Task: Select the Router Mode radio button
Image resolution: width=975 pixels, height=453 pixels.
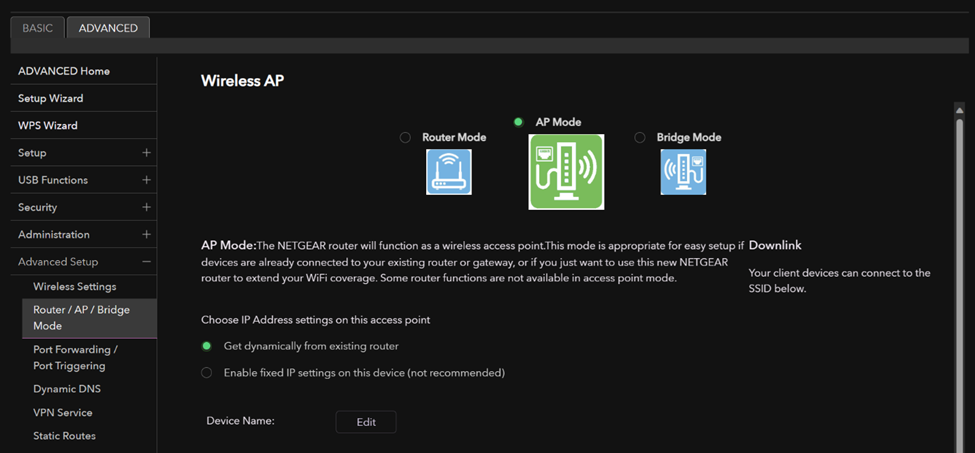Action: point(405,138)
